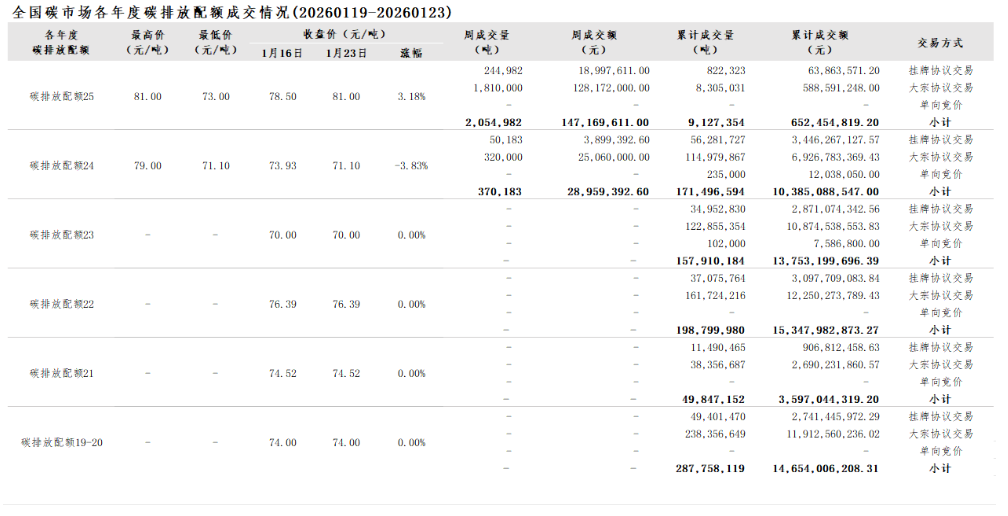This screenshot has height=516, width=1008.
Task: Click the -3.83% 涨幅 value
Action: (409, 166)
